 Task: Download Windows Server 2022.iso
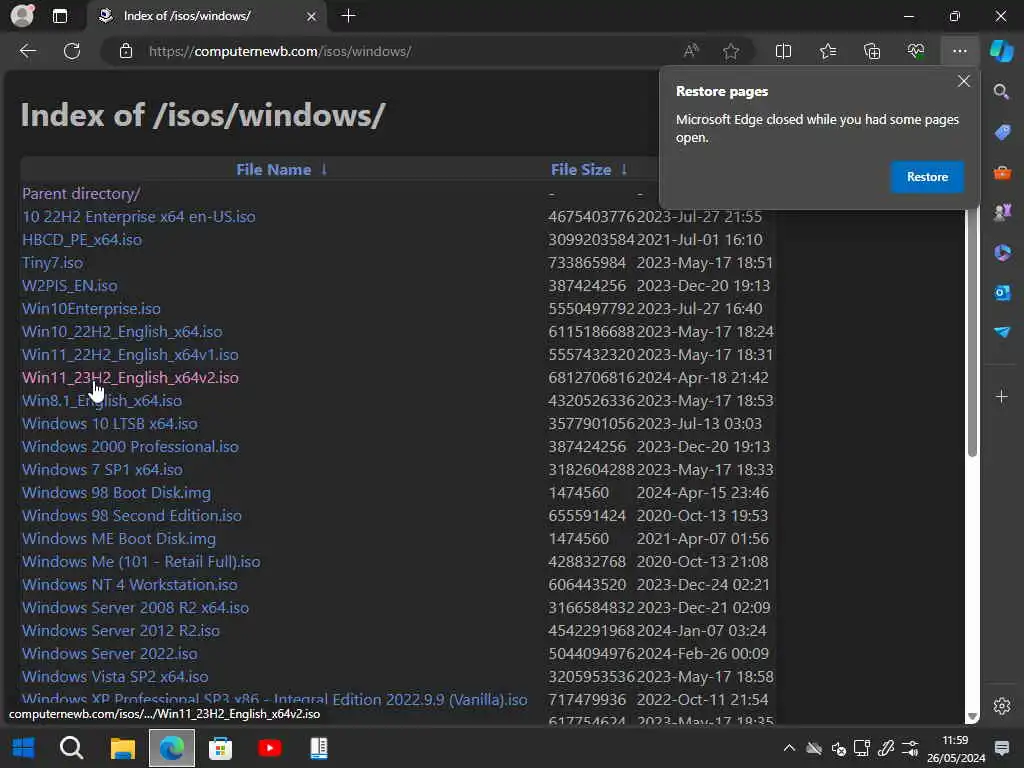click(x=110, y=654)
